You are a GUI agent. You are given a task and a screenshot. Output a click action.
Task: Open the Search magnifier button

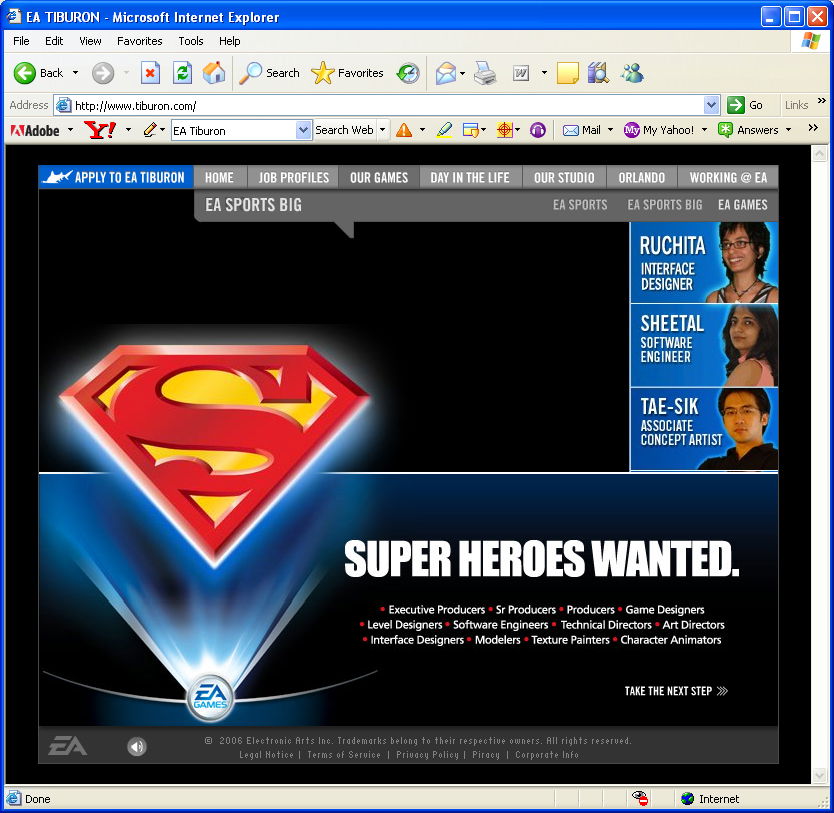269,73
